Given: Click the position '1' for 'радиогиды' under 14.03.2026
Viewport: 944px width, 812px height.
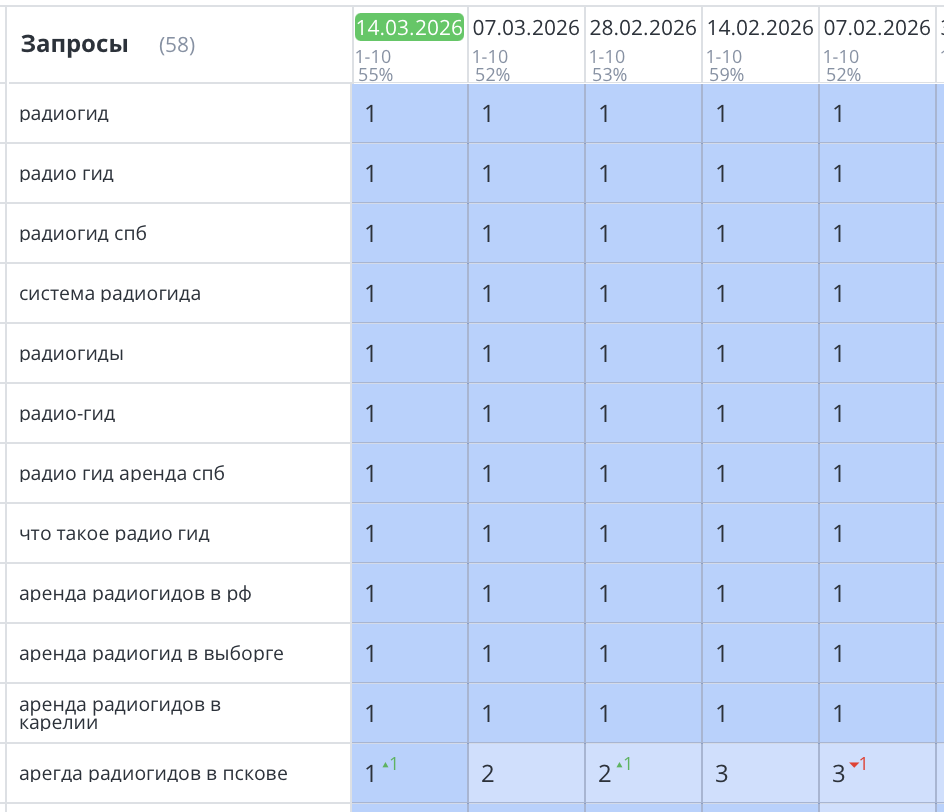Looking at the screenshot, I should pyautogui.click(x=369, y=353).
